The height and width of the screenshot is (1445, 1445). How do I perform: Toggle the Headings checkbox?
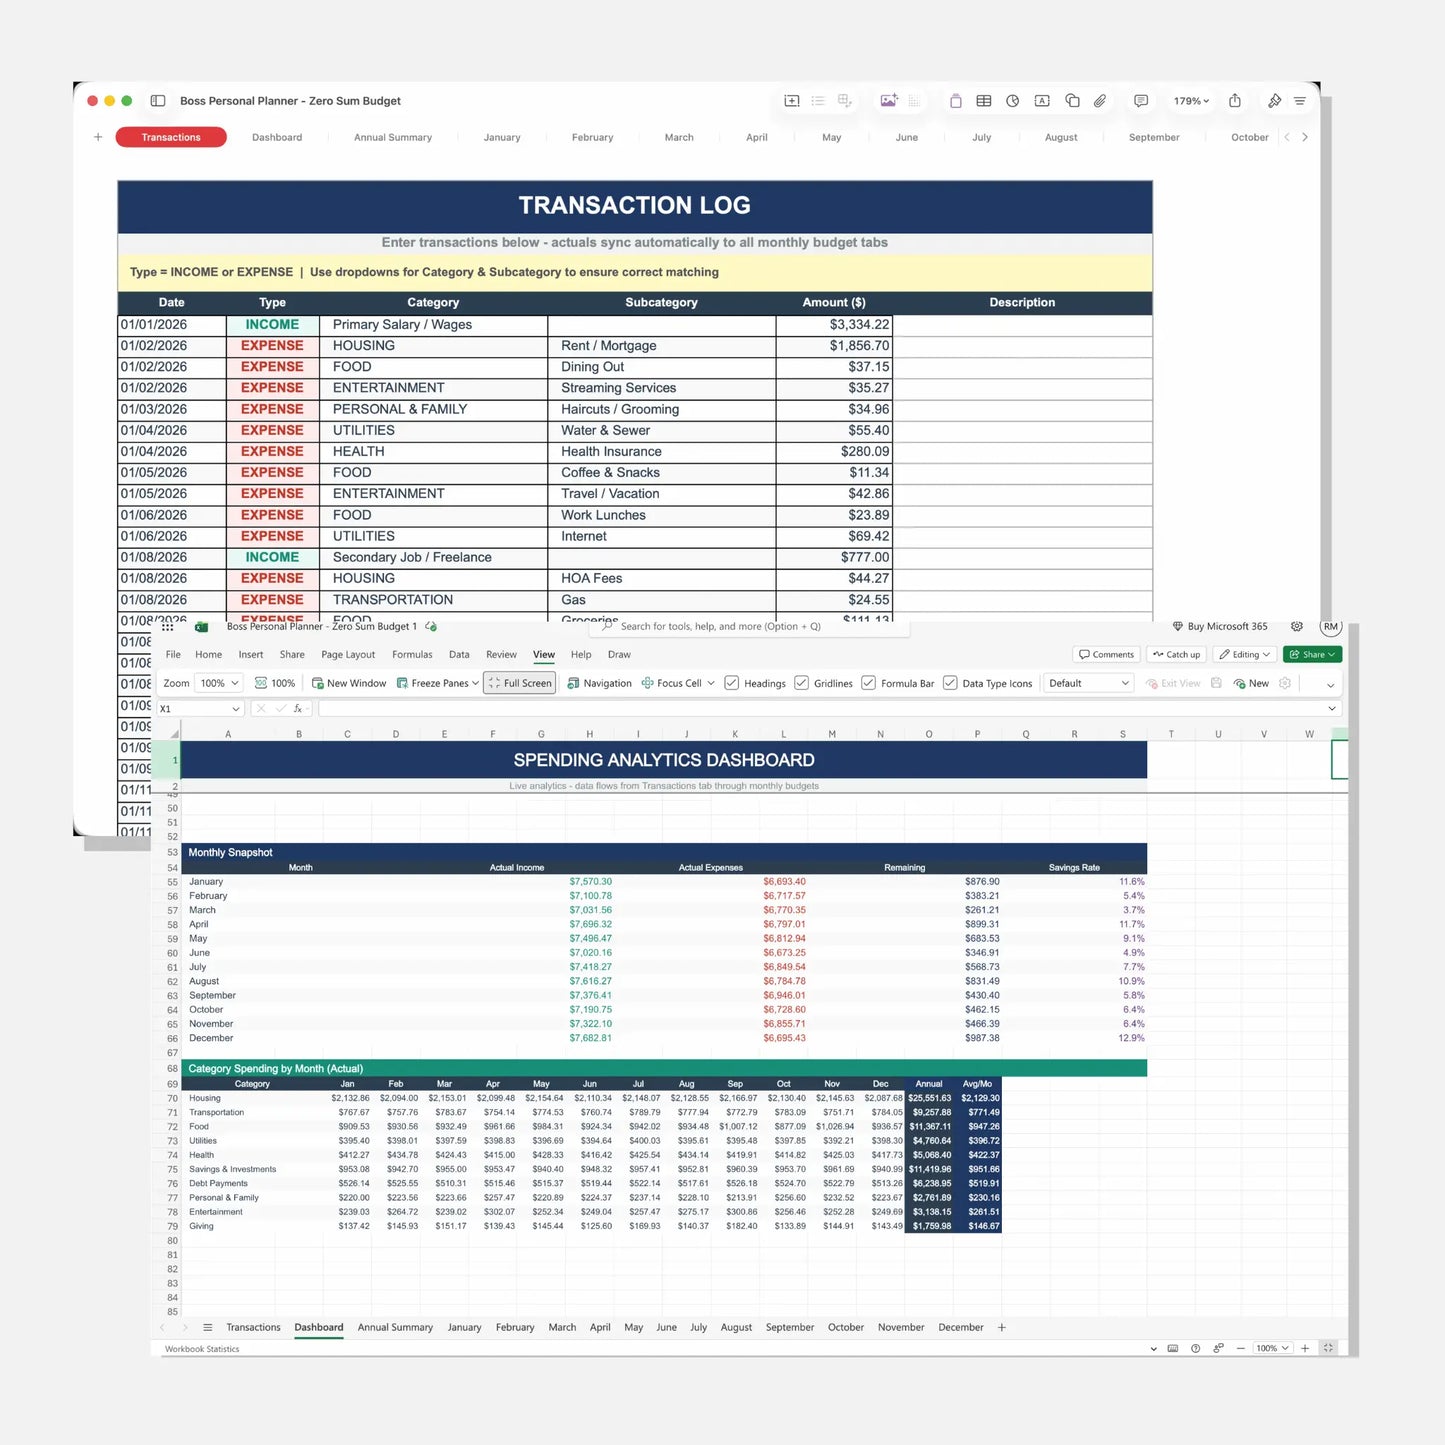(732, 683)
